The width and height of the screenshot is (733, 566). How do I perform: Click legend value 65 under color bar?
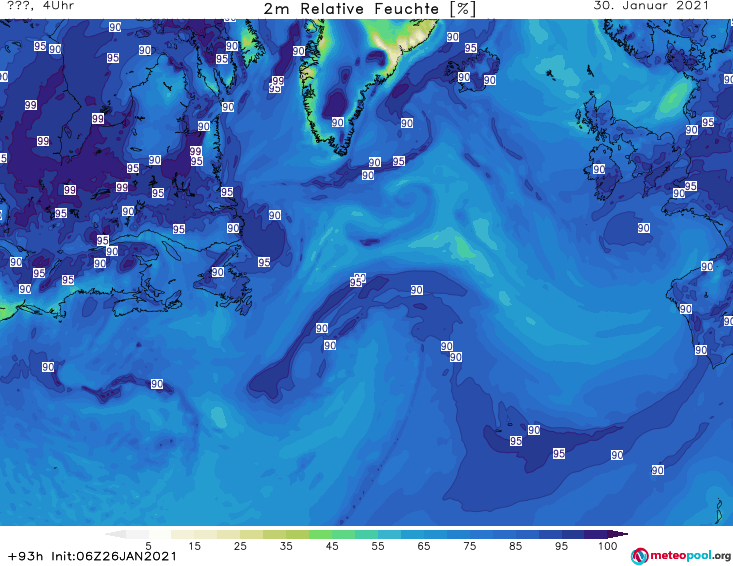424,545
